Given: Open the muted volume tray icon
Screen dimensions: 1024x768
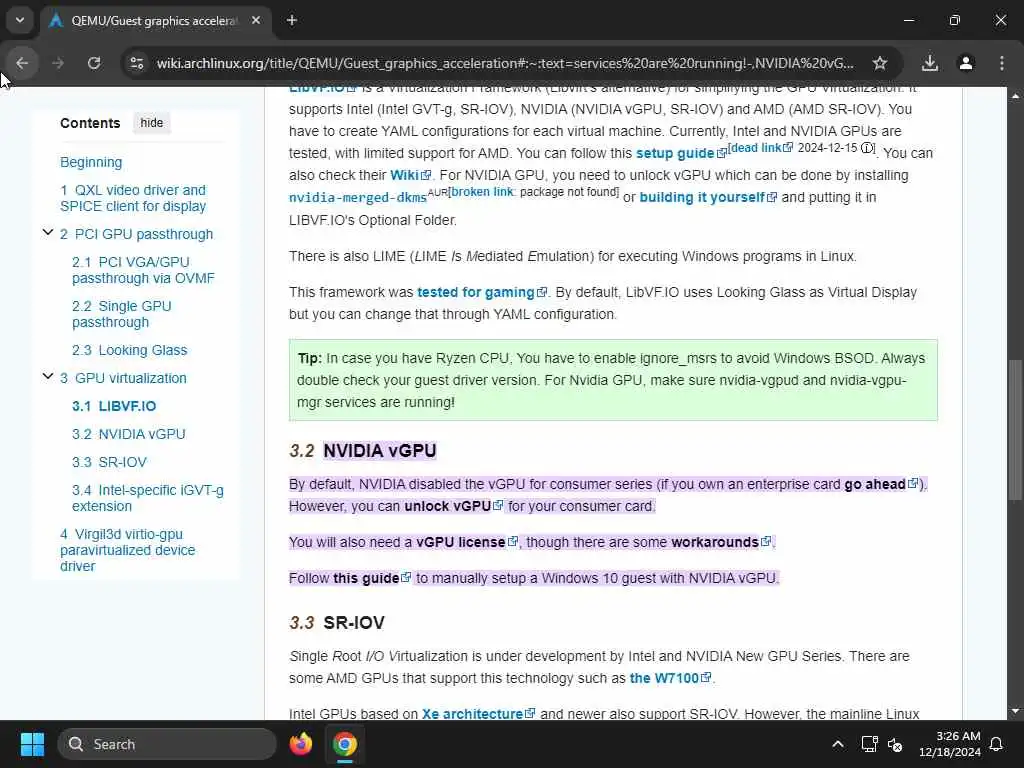Looking at the screenshot, I should pyautogui.click(x=895, y=744).
